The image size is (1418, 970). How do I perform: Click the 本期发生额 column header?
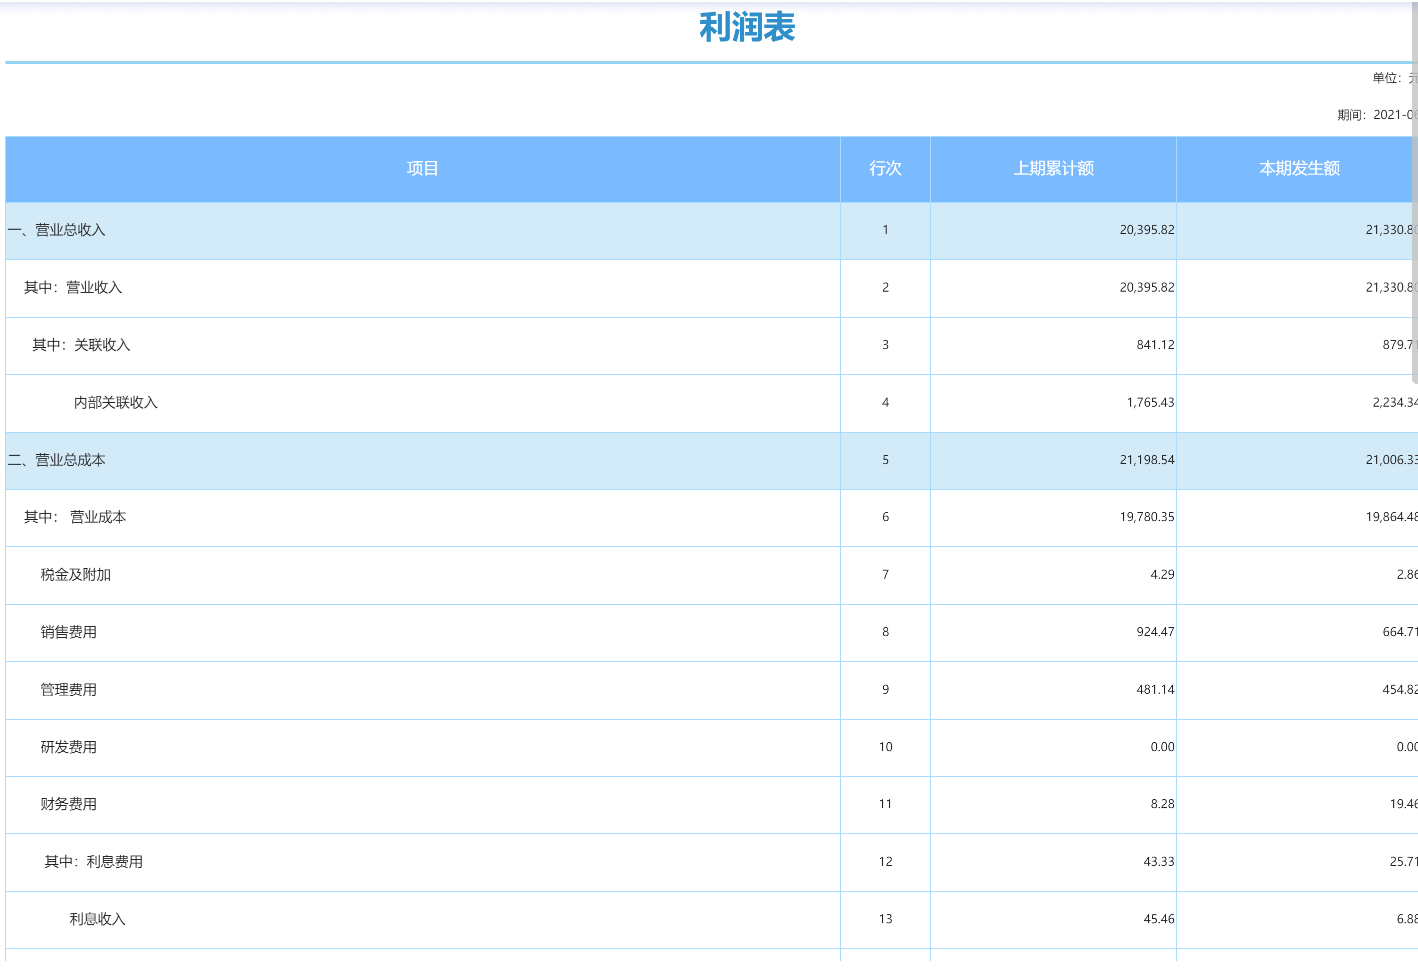coord(1298,169)
